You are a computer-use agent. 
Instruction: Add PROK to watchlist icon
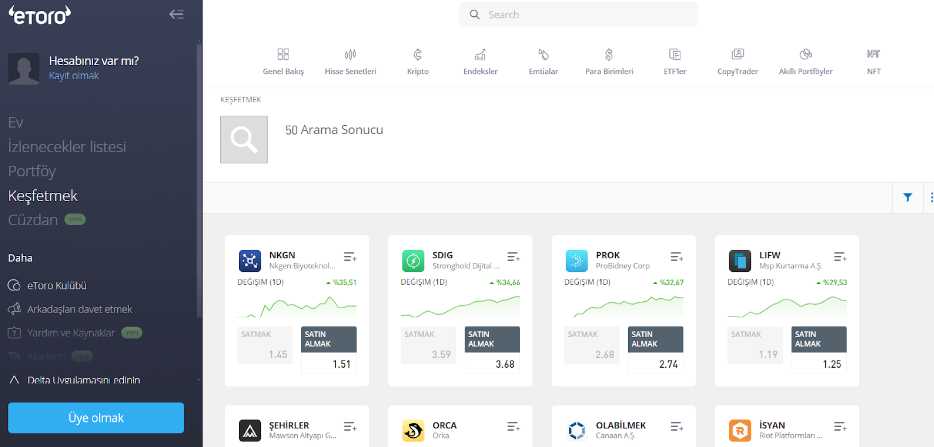tap(677, 257)
